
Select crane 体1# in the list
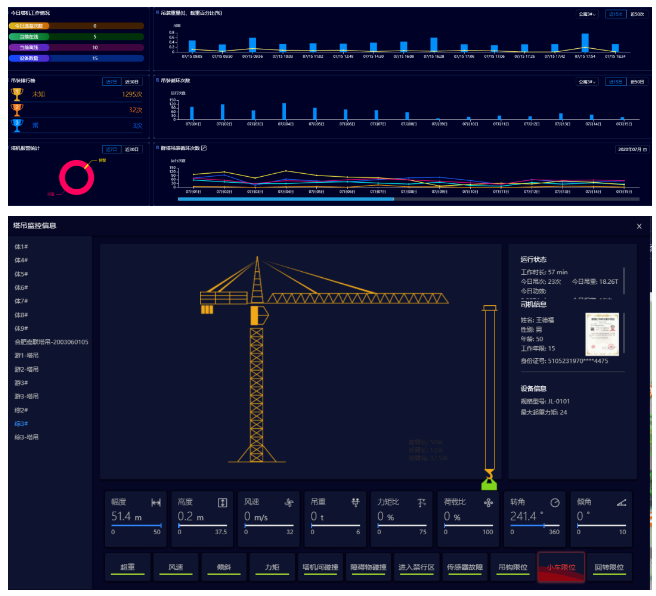click(21, 246)
